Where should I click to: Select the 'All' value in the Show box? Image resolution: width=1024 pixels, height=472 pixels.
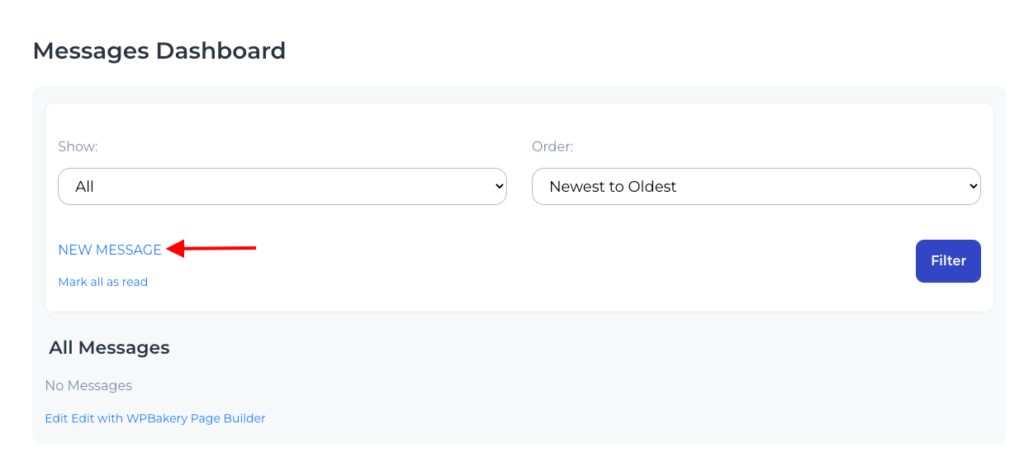[85, 186]
